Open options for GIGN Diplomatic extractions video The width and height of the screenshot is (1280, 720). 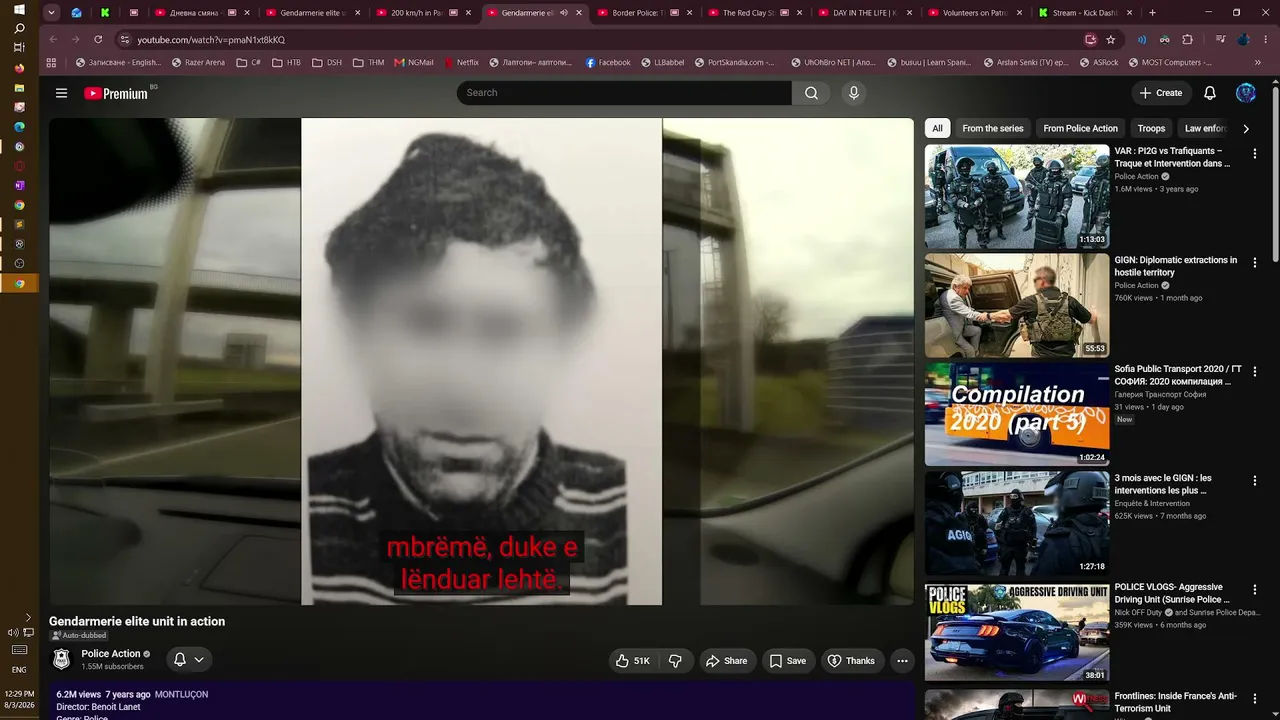[x=1255, y=262]
